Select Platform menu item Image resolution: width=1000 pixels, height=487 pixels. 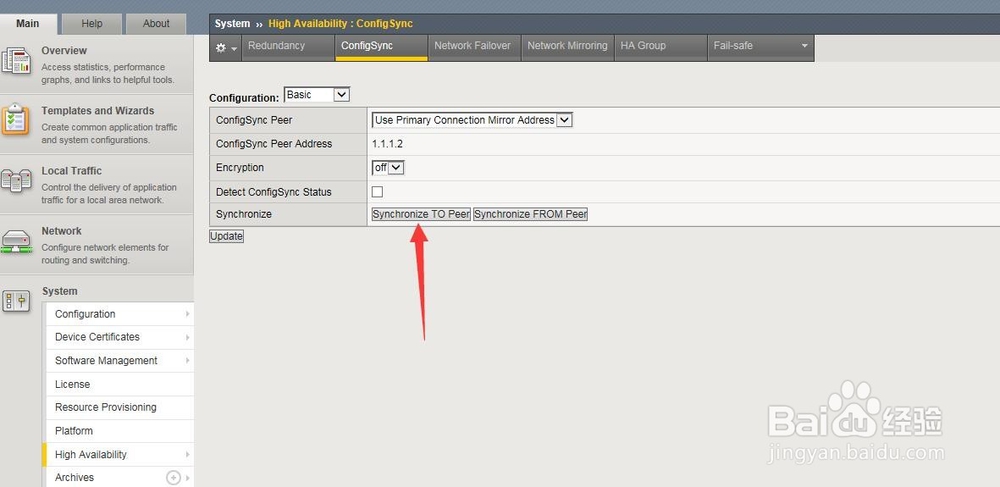(119, 431)
